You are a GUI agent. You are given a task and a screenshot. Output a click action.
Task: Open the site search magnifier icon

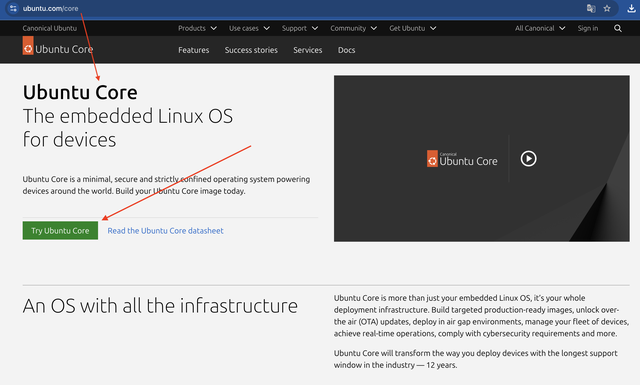[x=618, y=28]
